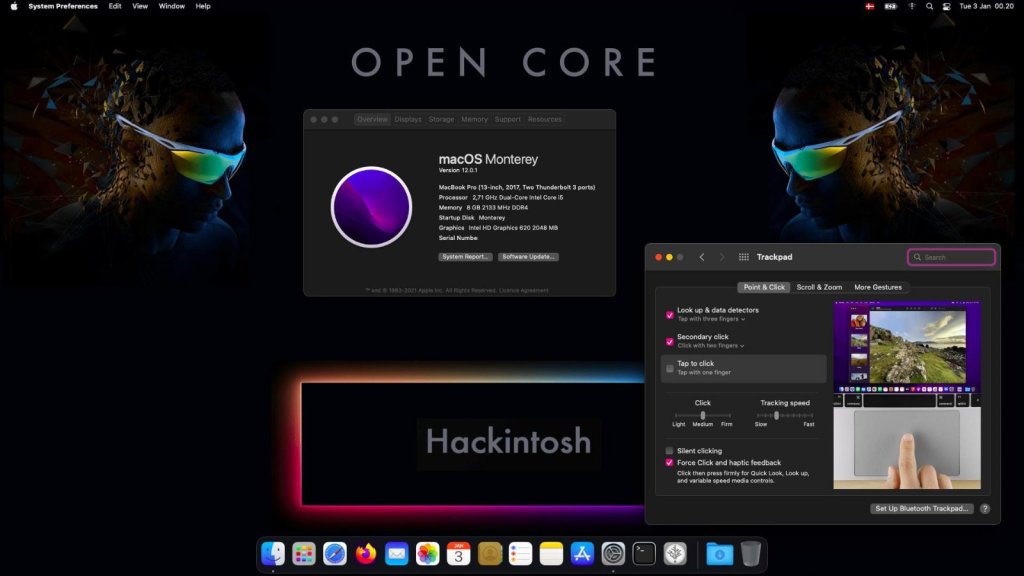Click the Tracking speed slider

coord(784,415)
